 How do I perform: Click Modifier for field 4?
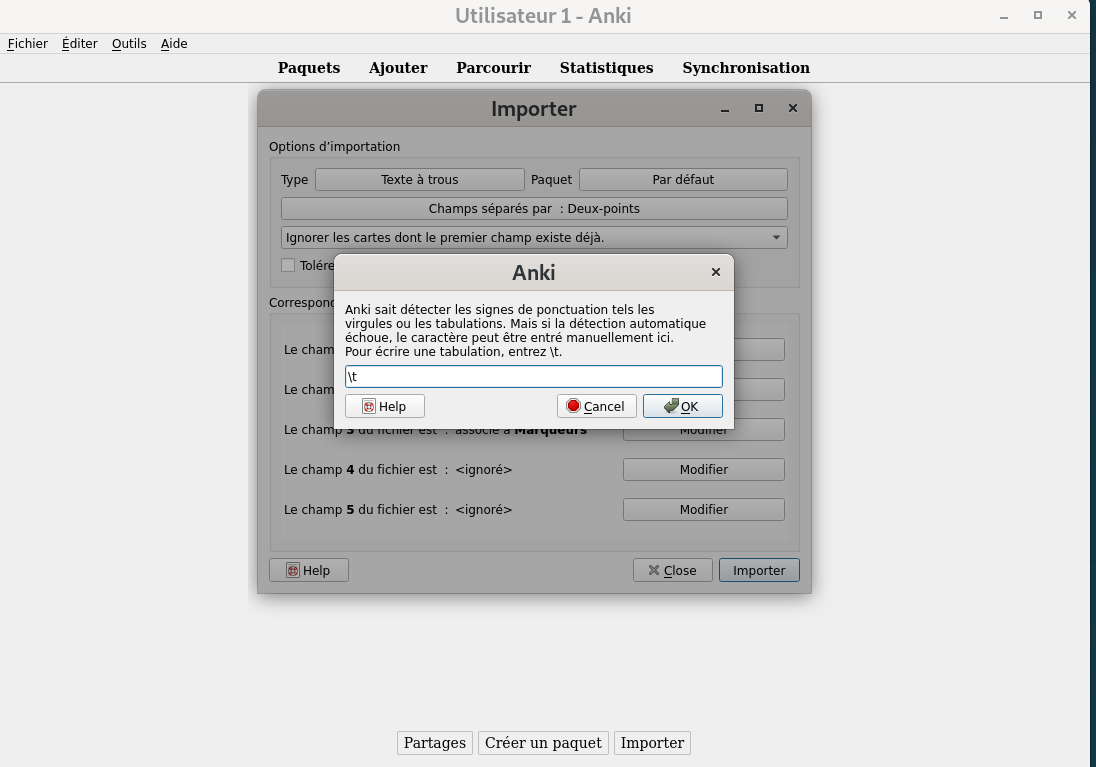pyautogui.click(x=703, y=469)
